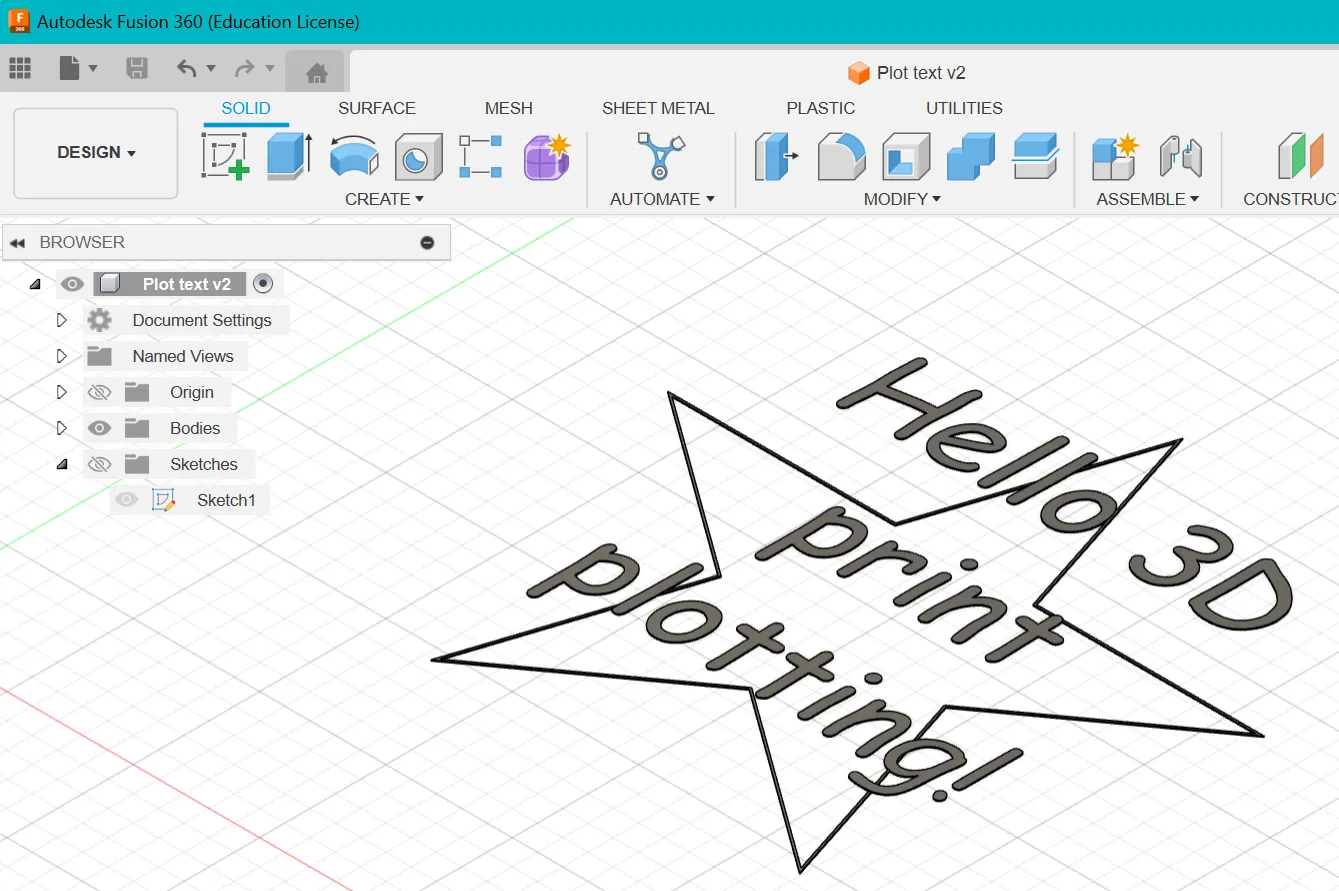Select the Extrude tool
1339x891 pixels.
[290, 156]
